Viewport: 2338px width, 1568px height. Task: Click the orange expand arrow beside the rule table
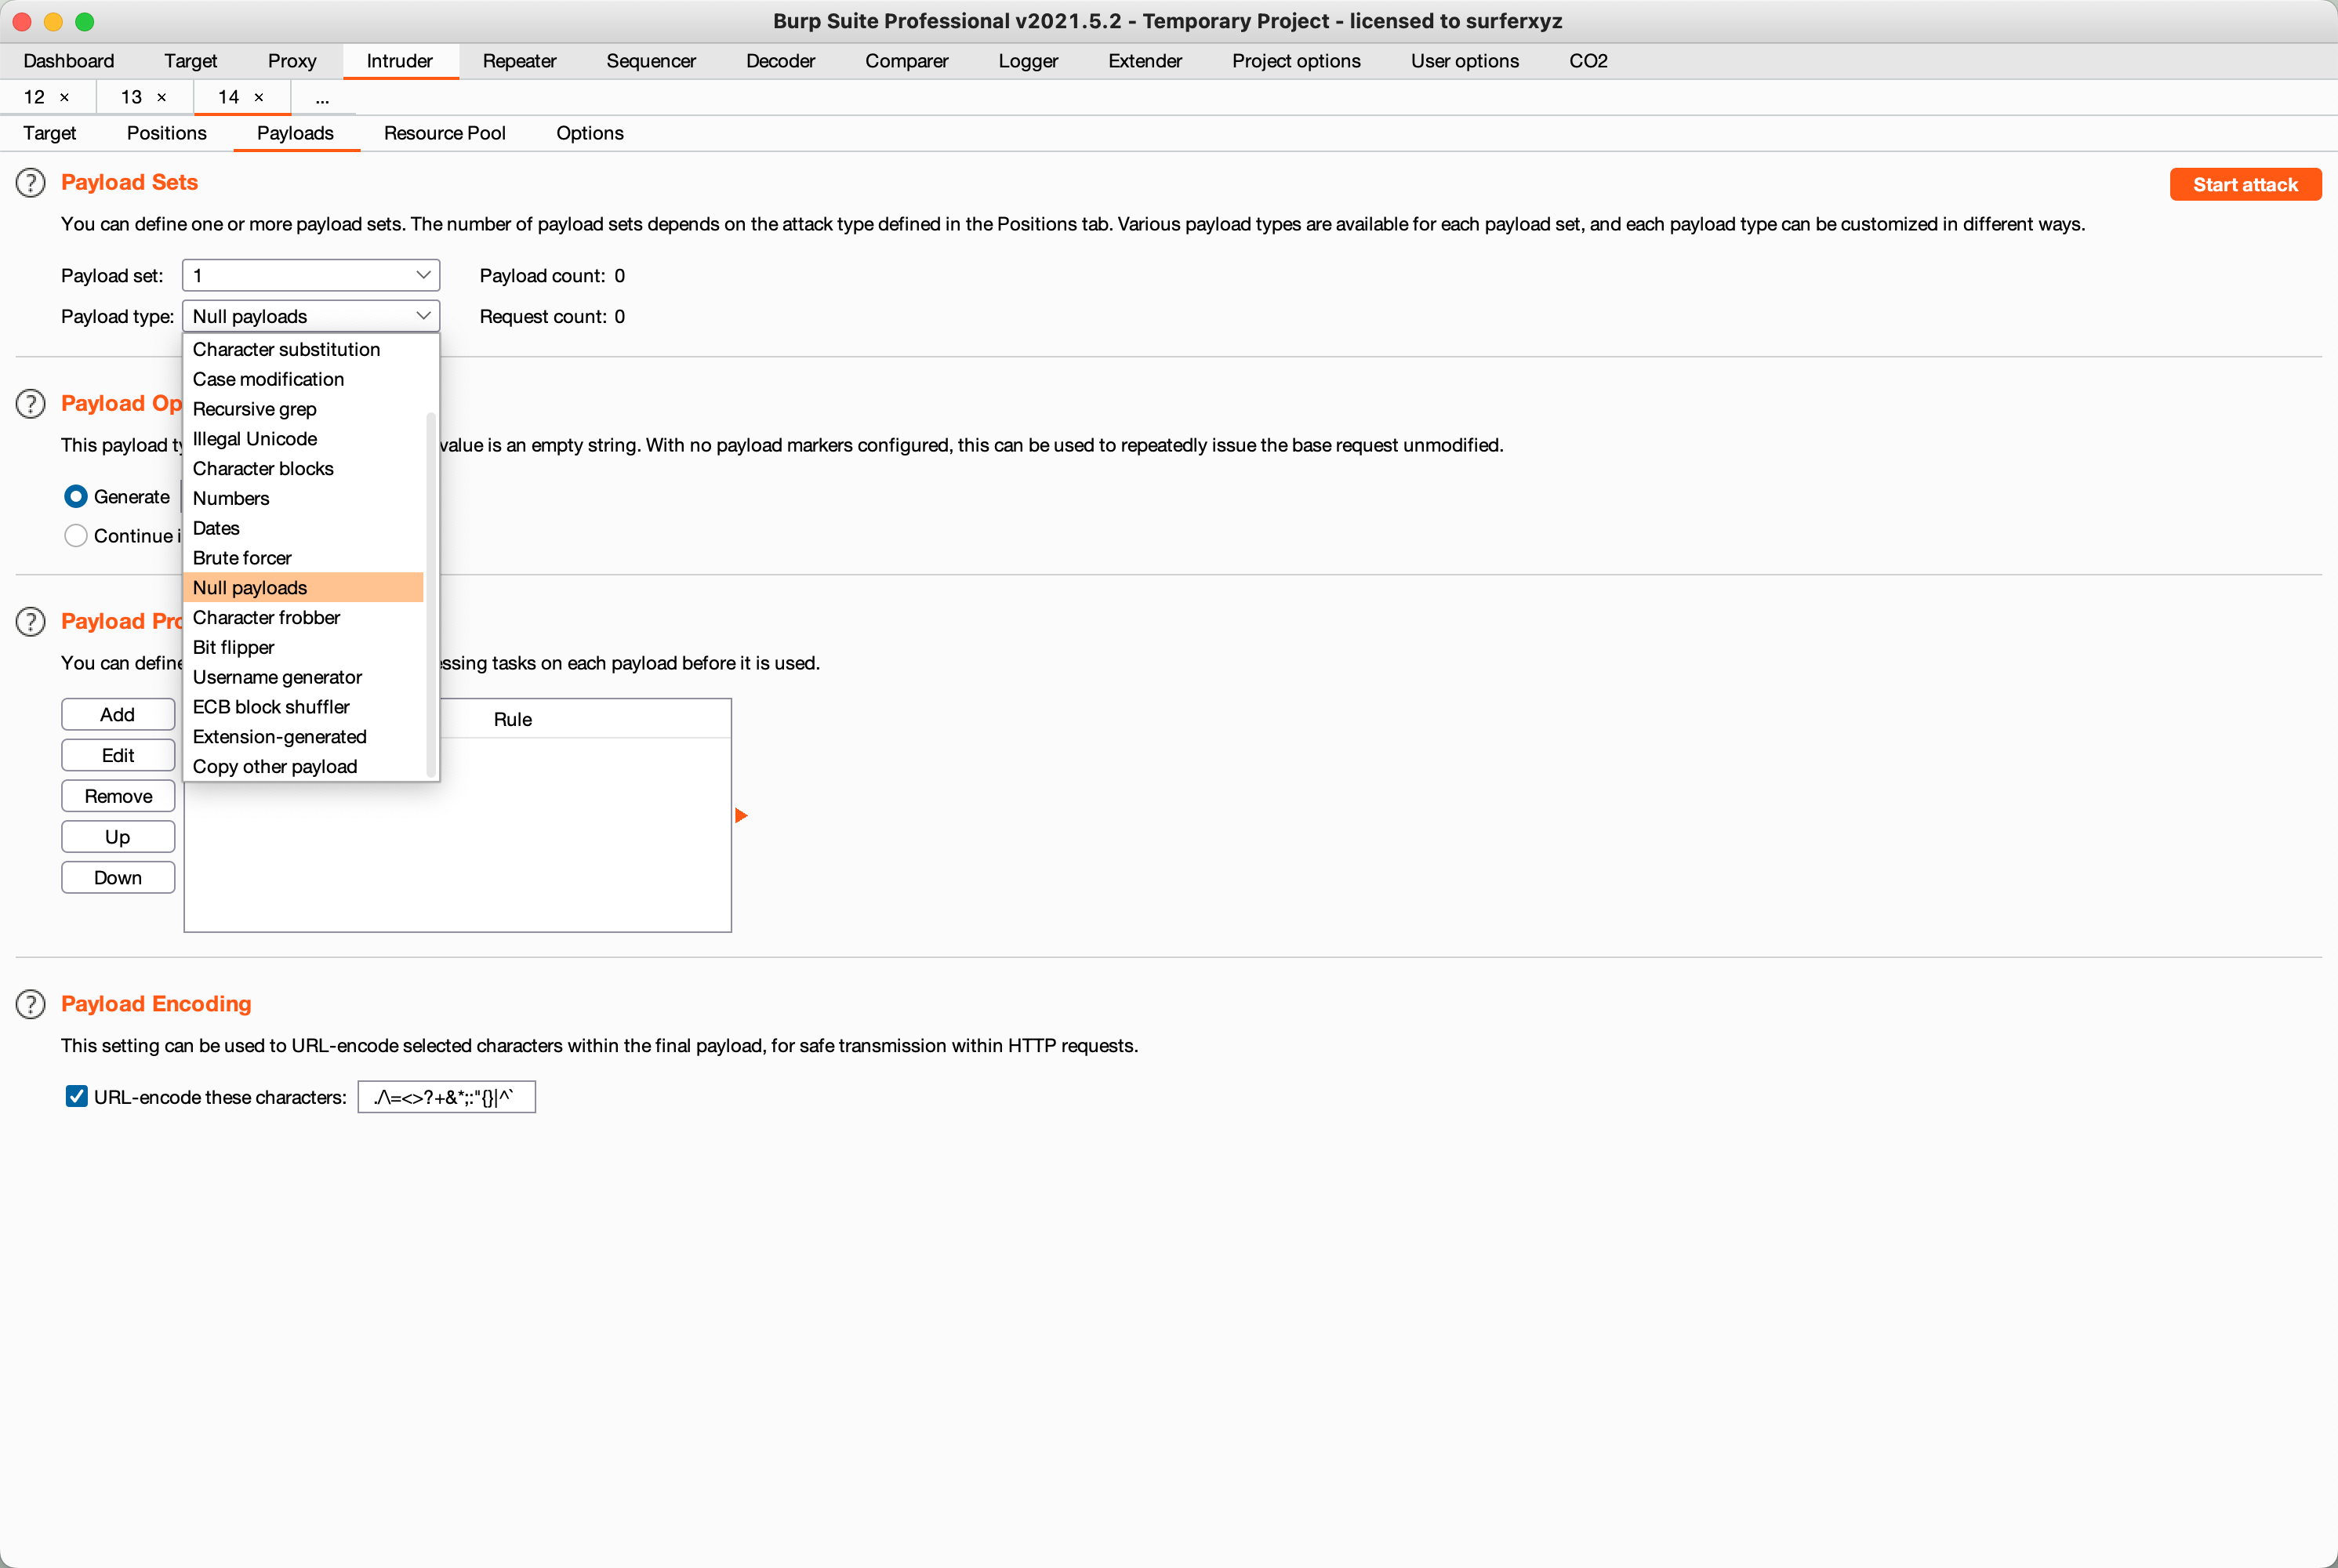coord(741,816)
